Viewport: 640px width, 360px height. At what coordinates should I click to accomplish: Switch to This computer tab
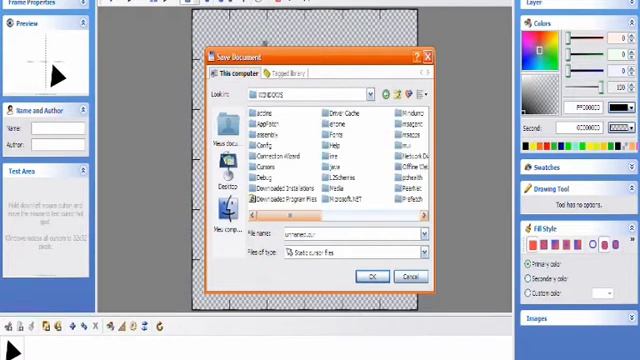pyautogui.click(x=235, y=73)
